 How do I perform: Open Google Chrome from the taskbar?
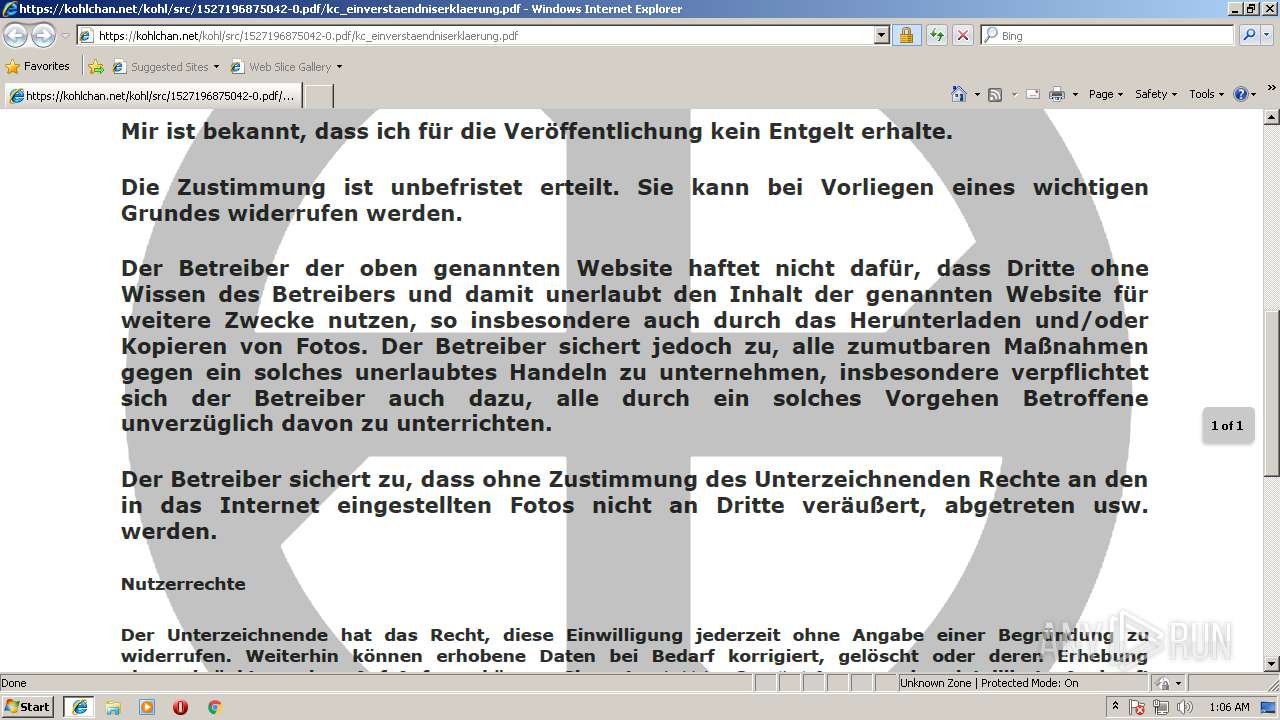tap(214, 707)
